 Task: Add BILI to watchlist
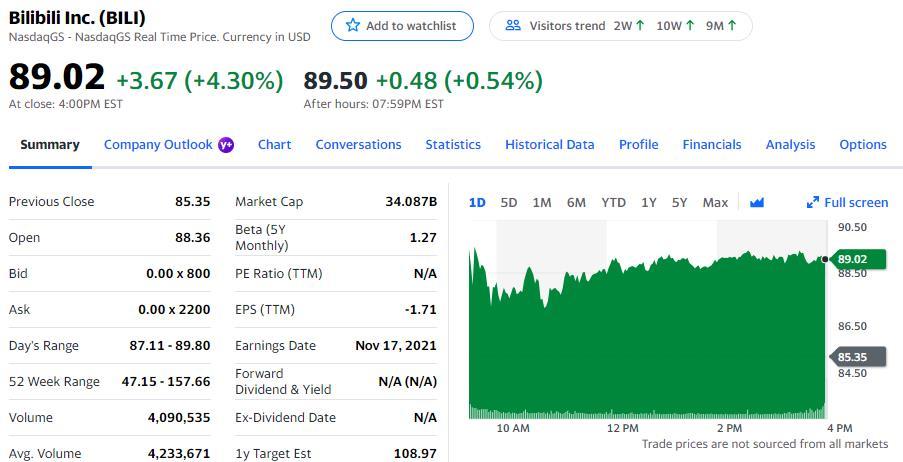(402, 26)
